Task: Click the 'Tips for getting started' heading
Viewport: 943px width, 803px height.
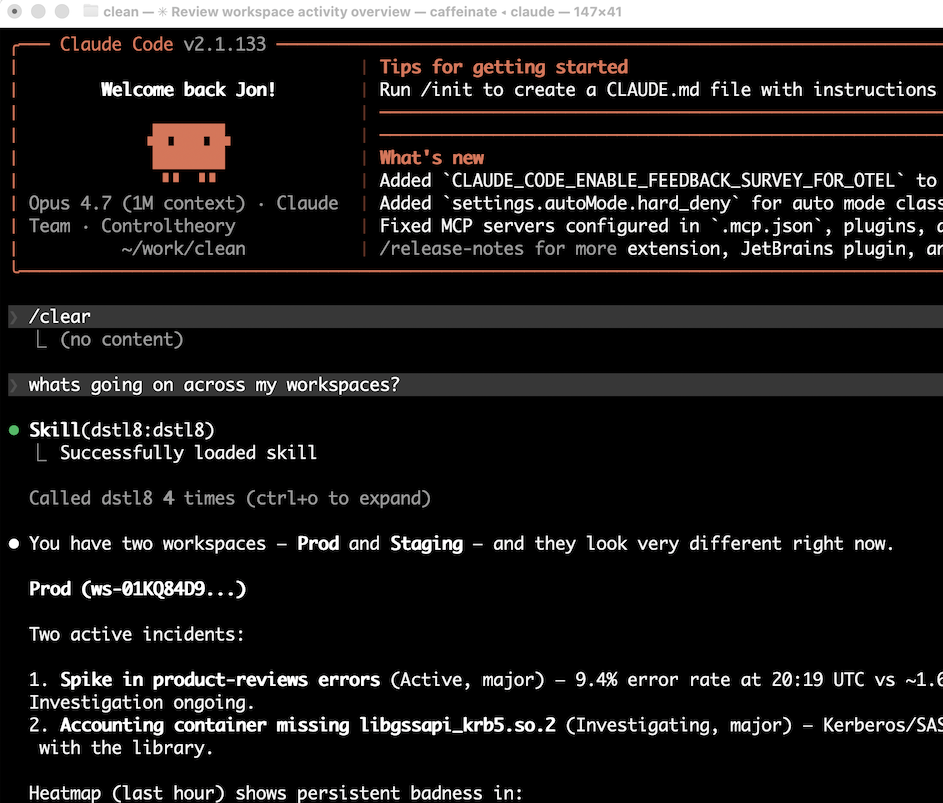Action: [504, 67]
